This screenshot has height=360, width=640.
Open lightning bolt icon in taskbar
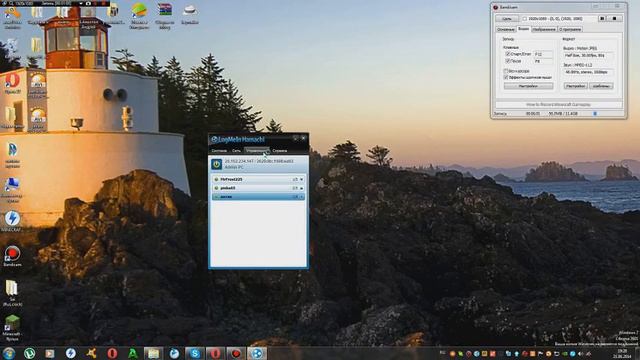[x=71, y=353]
